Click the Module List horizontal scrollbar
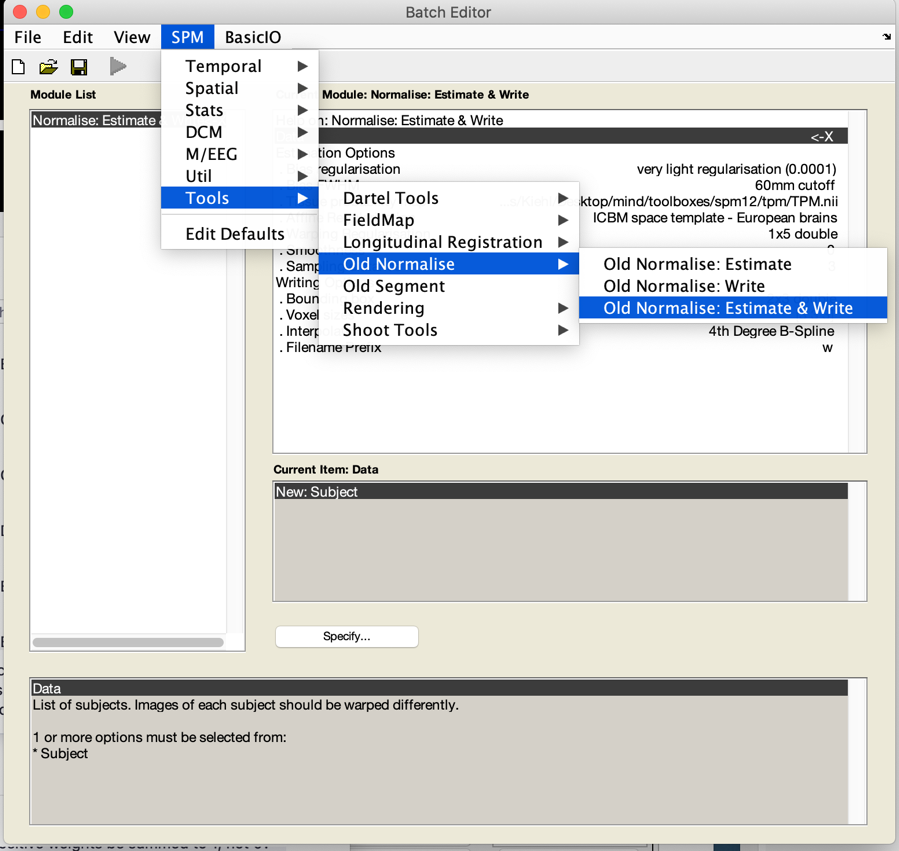The image size is (899, 851). pos(128,642)
